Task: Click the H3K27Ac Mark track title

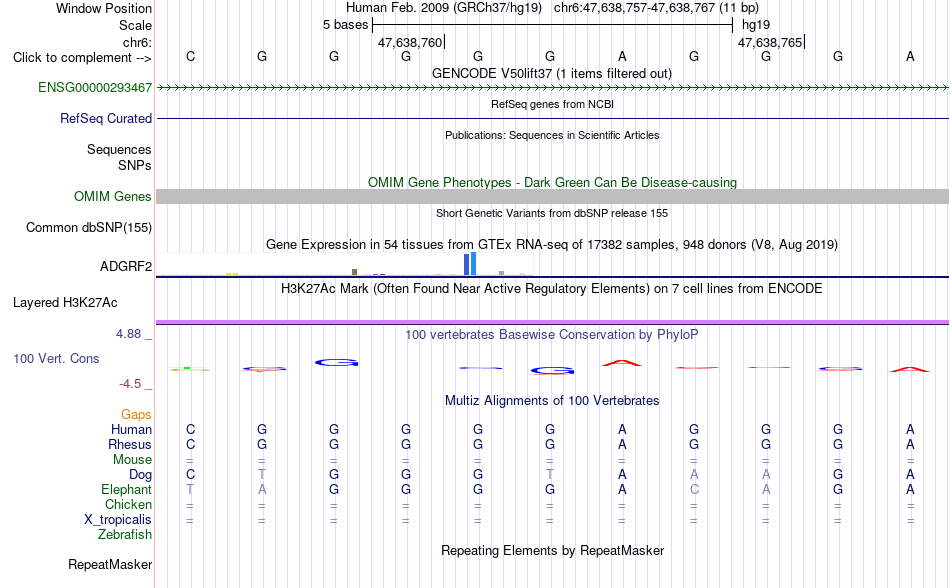Action: pyautogui.click(x=552, y=288)
